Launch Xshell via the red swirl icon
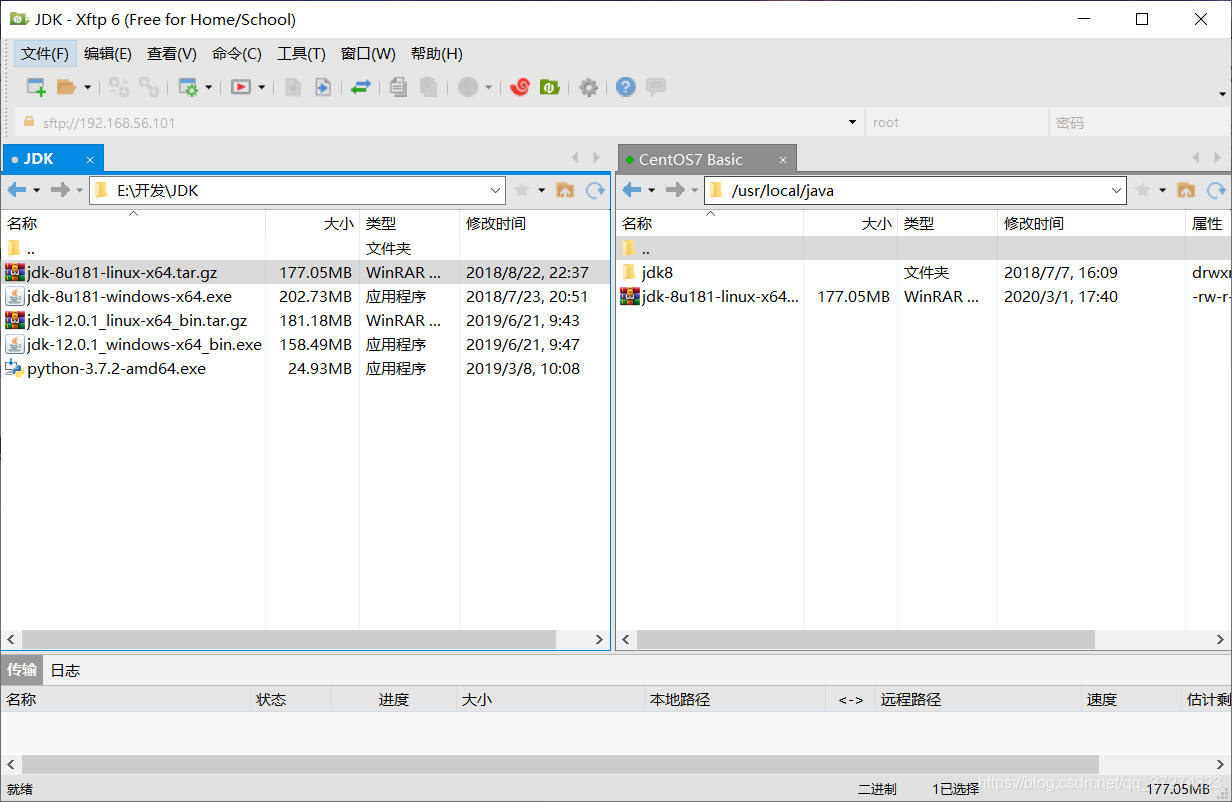The width and height of the screenshot is (1232, 802). click(519, 87)
